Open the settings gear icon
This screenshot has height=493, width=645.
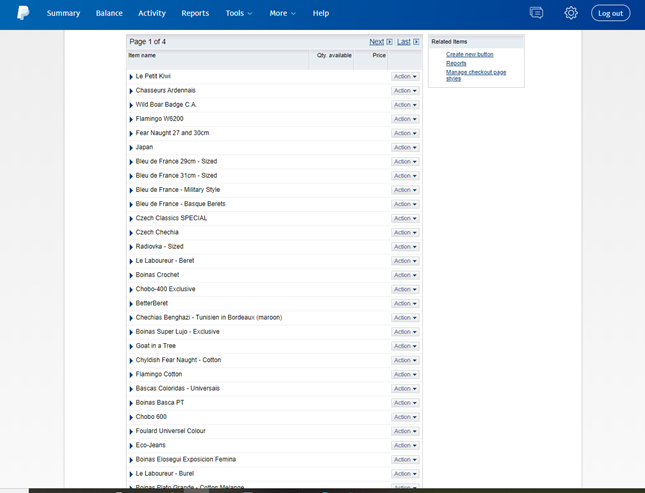(x=571, y=13)
